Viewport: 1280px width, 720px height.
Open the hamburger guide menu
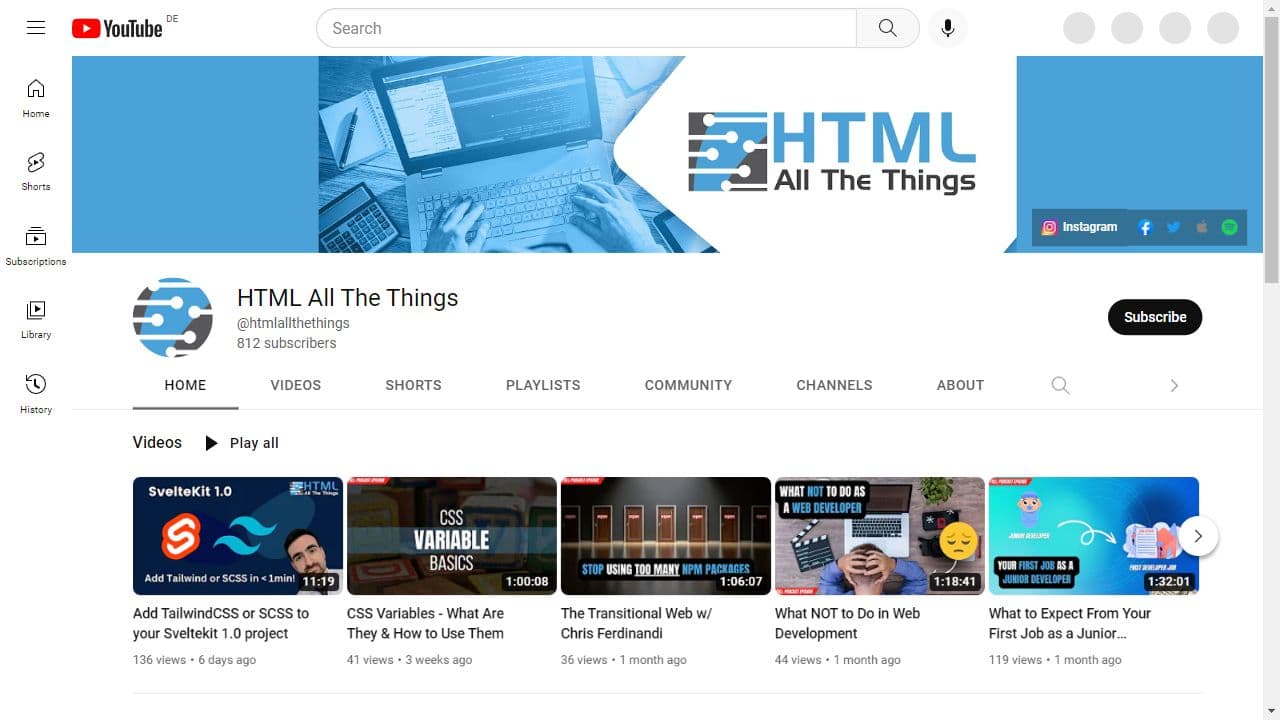[36, 28]
